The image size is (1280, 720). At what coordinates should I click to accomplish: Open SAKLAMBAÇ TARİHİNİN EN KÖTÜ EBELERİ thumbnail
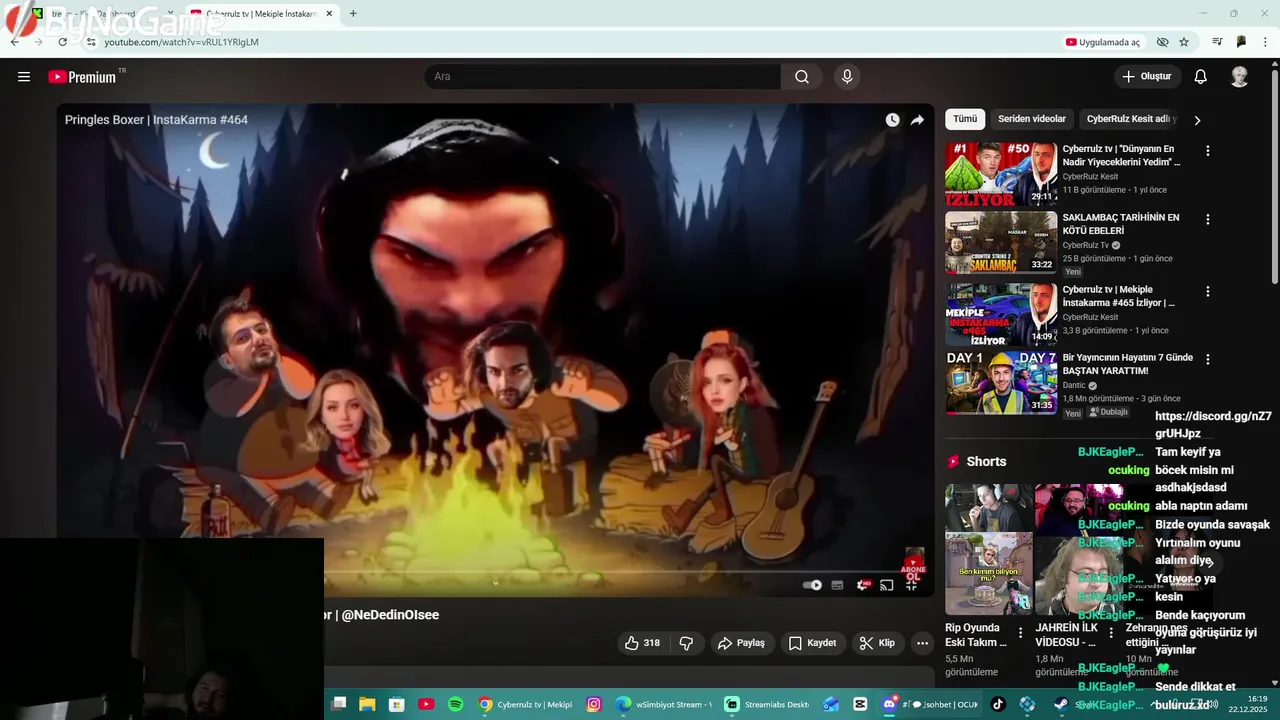pyautogui.click(x=1001, y=242)
